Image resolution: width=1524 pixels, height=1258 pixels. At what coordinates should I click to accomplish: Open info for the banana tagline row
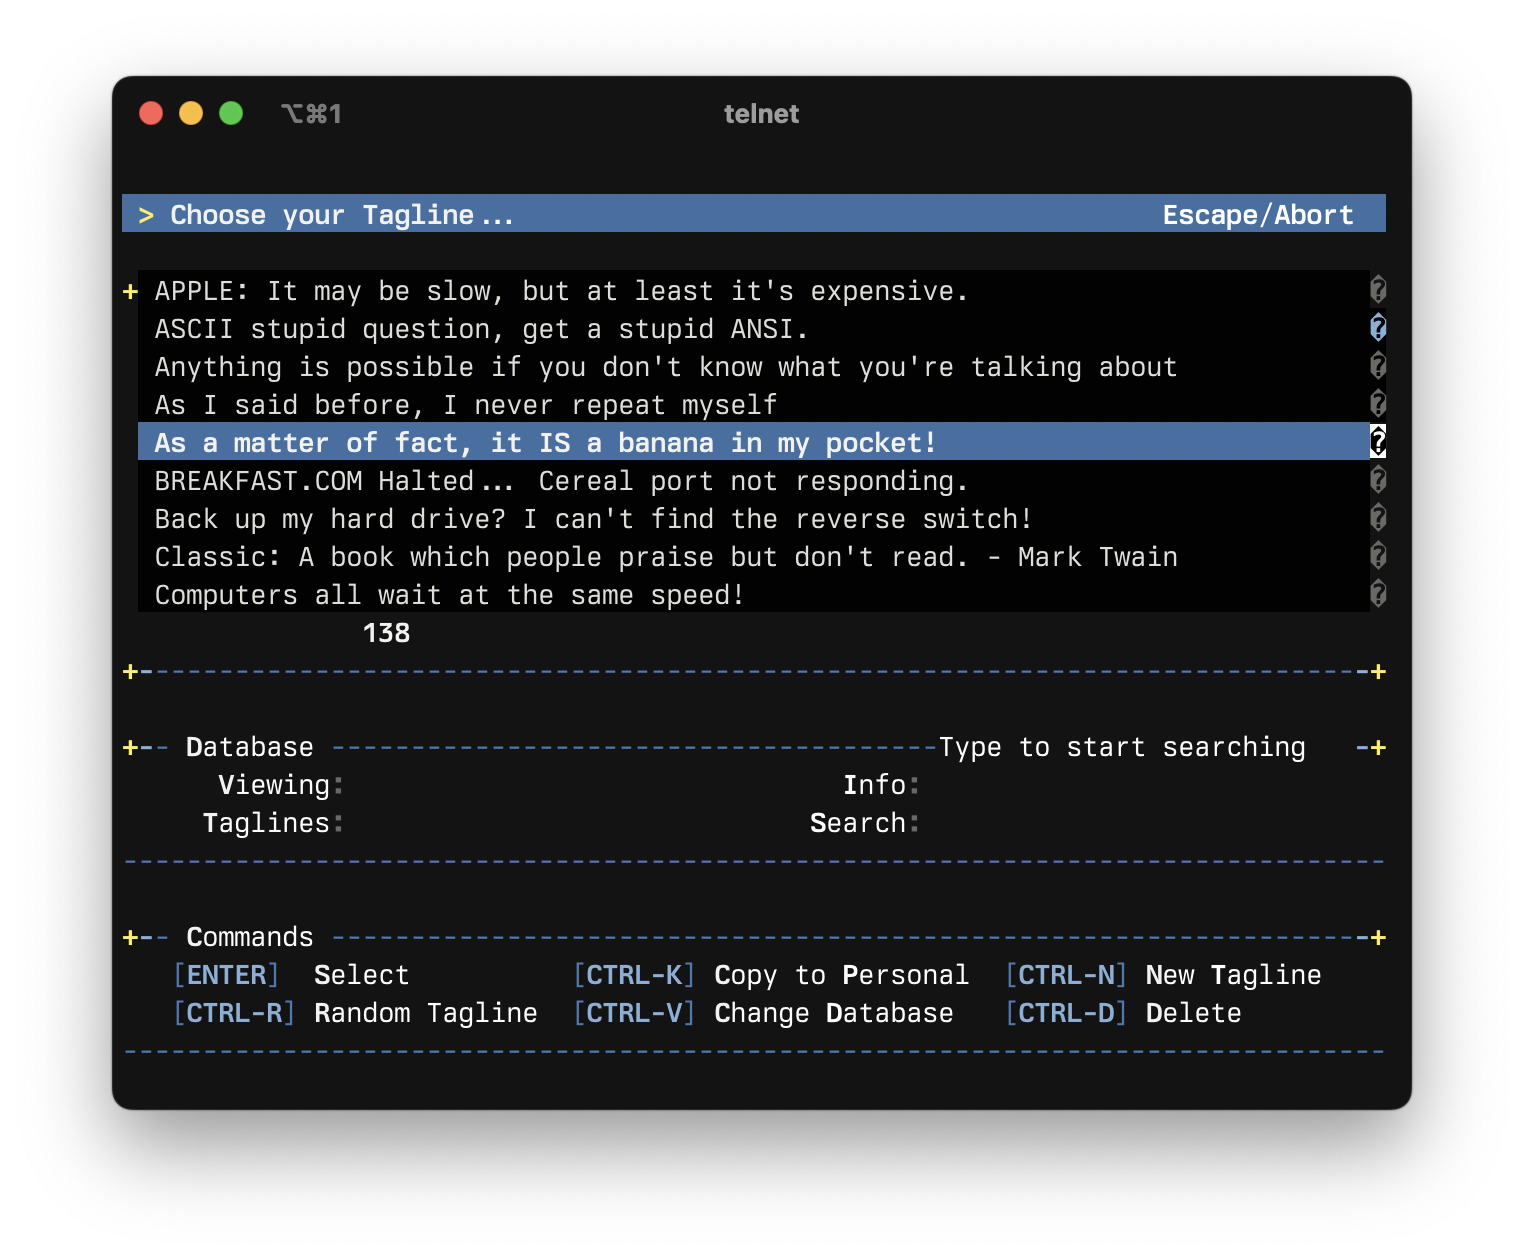pyautogui.click(x=1378, y=441)
